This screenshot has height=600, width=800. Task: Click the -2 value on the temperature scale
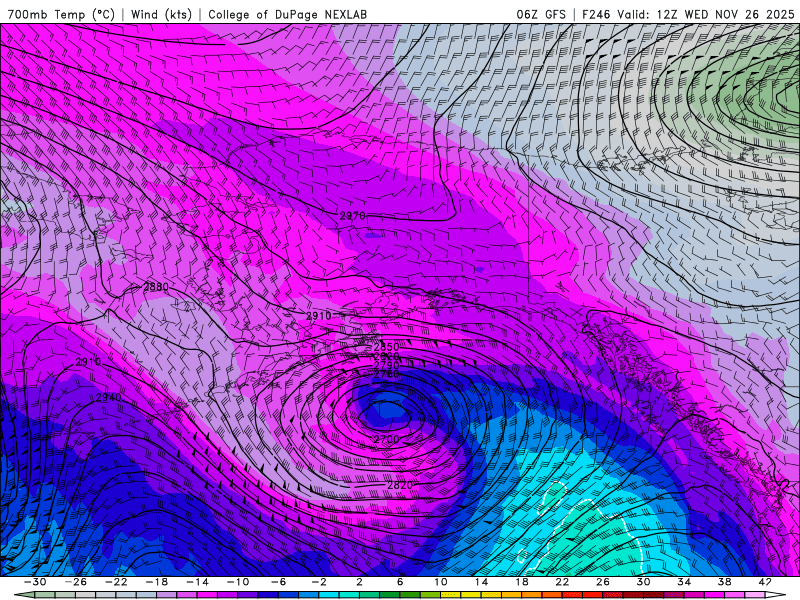(x=319, y=582)
